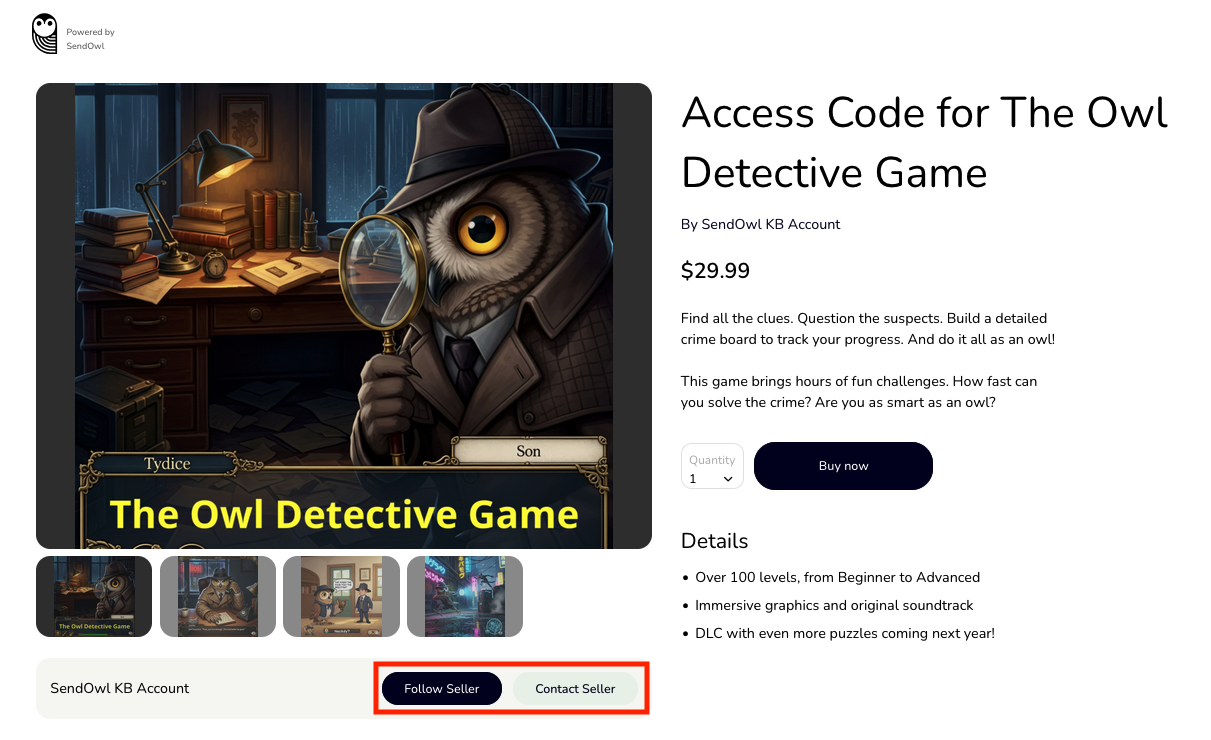The image size is (1211, 740).
Task: Click the Find all the clues description paragraph
Action: click(868, 329)
